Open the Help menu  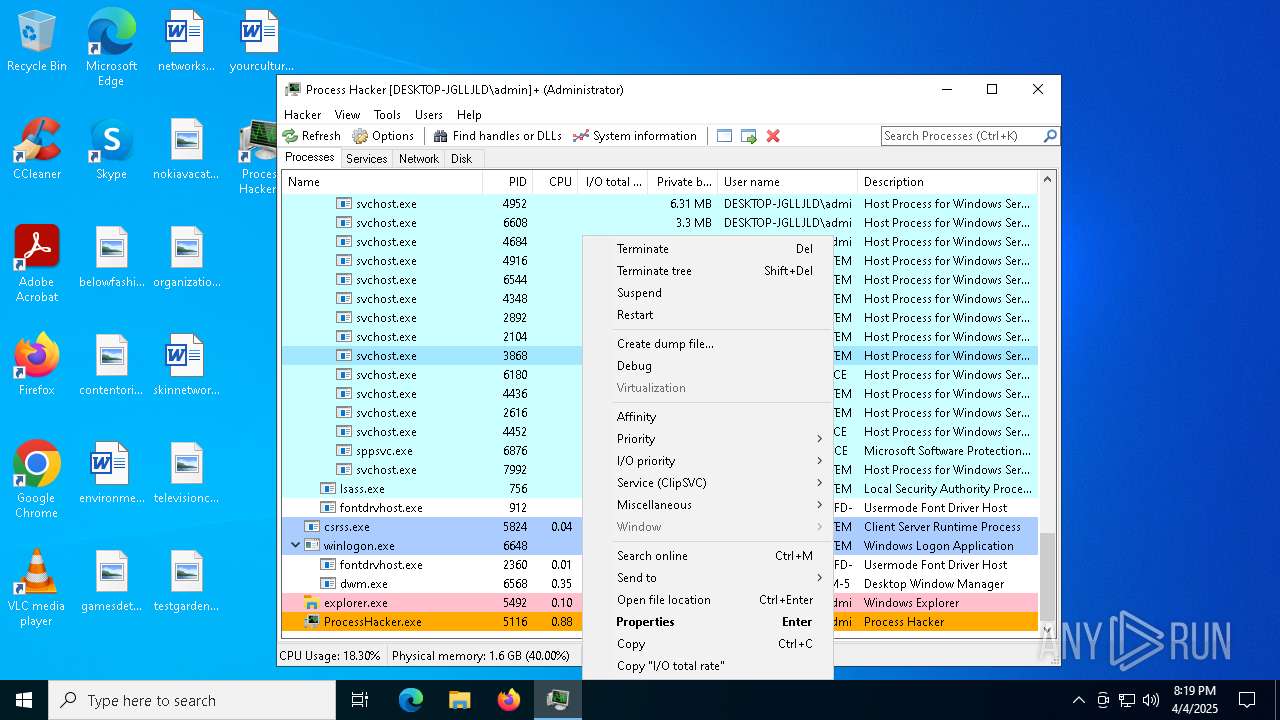point(469,115)
